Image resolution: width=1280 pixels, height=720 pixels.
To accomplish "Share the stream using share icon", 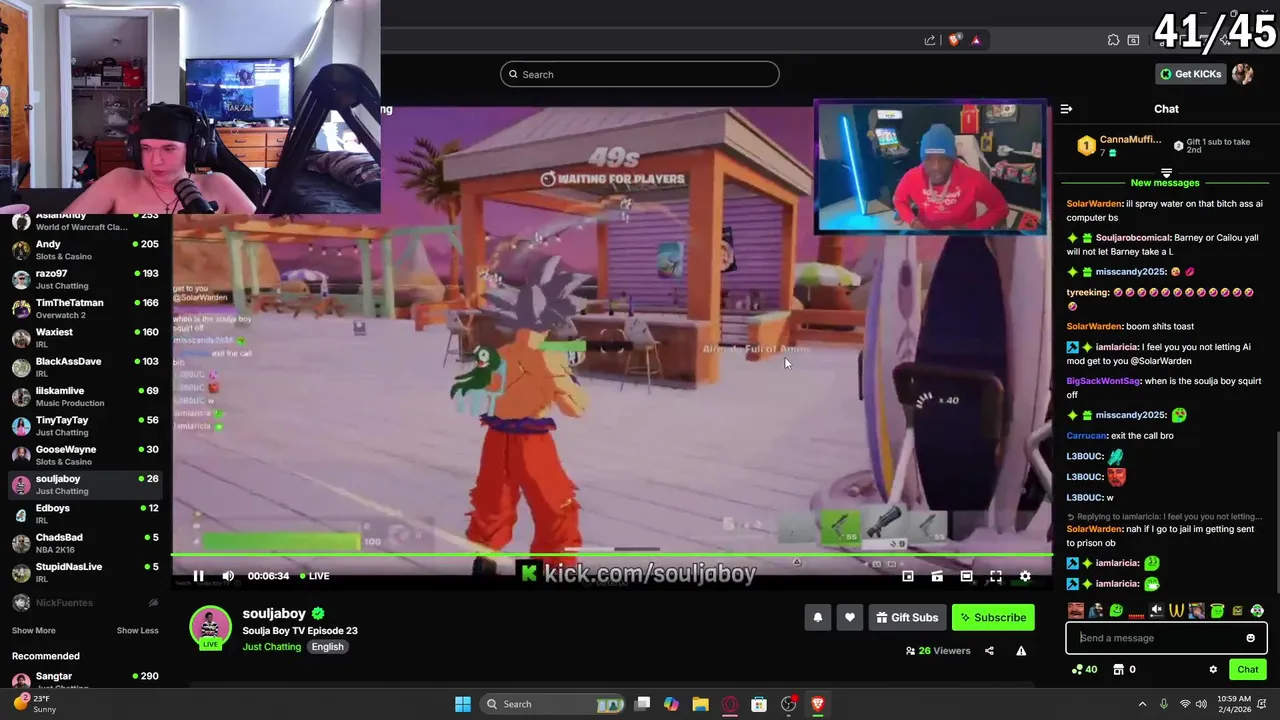I will click(x=989, y=651).
